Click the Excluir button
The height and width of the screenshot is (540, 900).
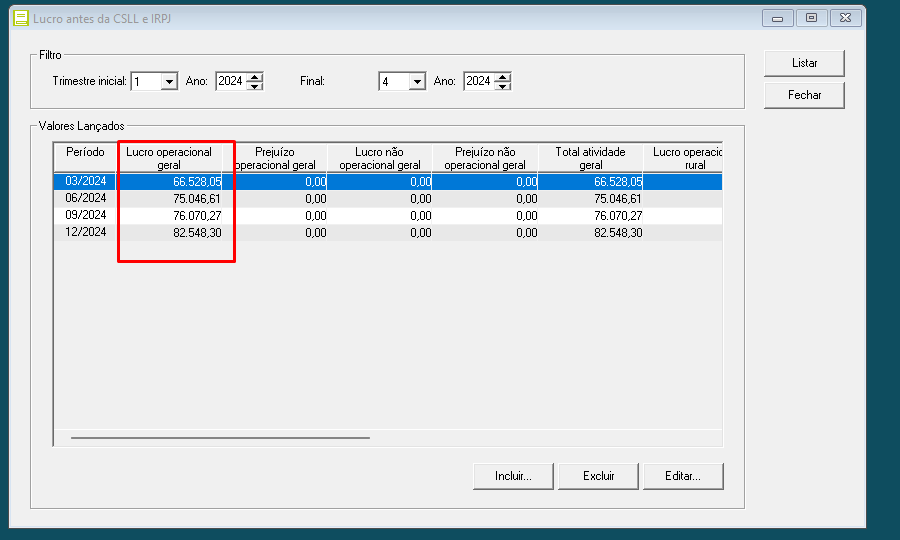coord(598,476)
